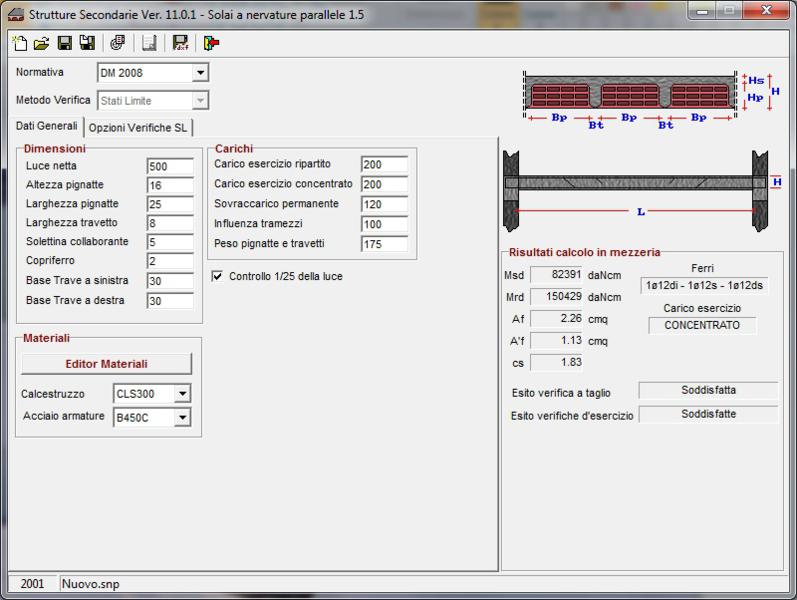Click the Mrd value 150429
797x600 pixels.
coord(557,296)
